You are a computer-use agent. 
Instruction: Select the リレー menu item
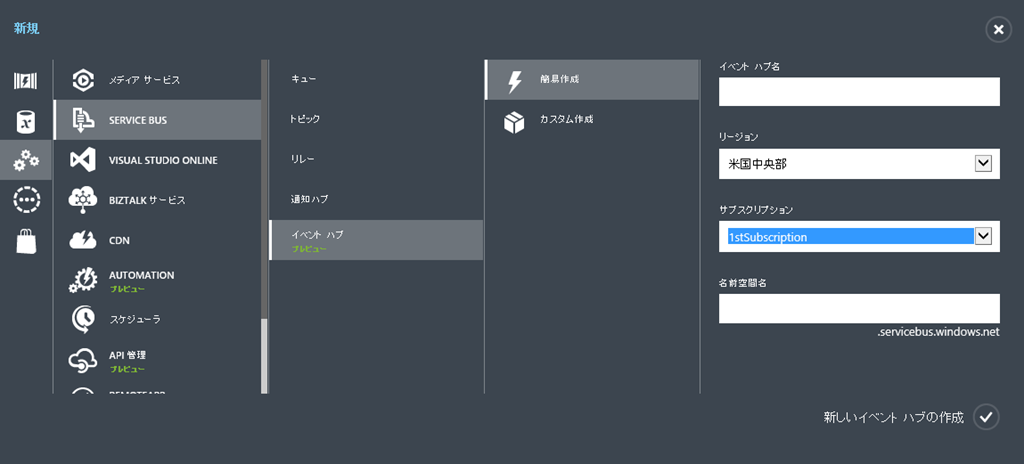(376, 159)
